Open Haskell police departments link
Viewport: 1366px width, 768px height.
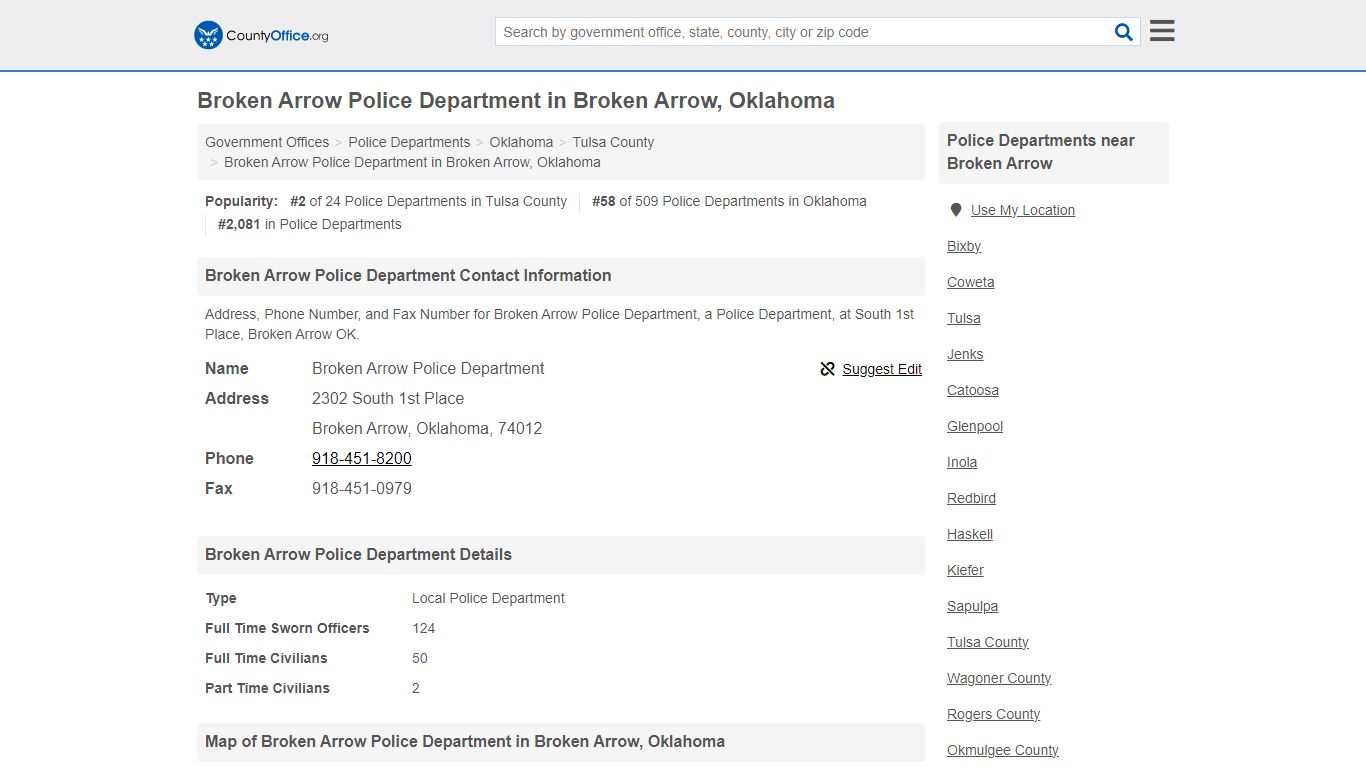(x=970, y=534)
